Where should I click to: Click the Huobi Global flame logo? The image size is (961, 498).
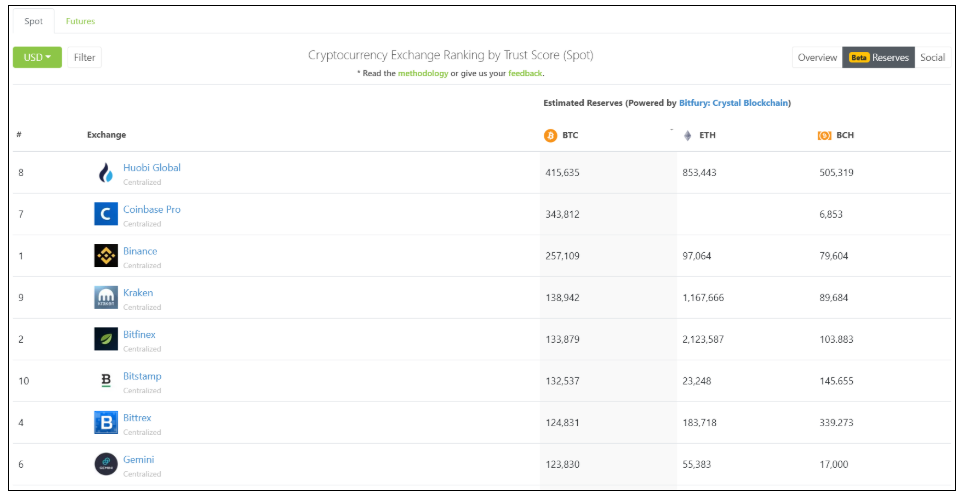[106, 173]
